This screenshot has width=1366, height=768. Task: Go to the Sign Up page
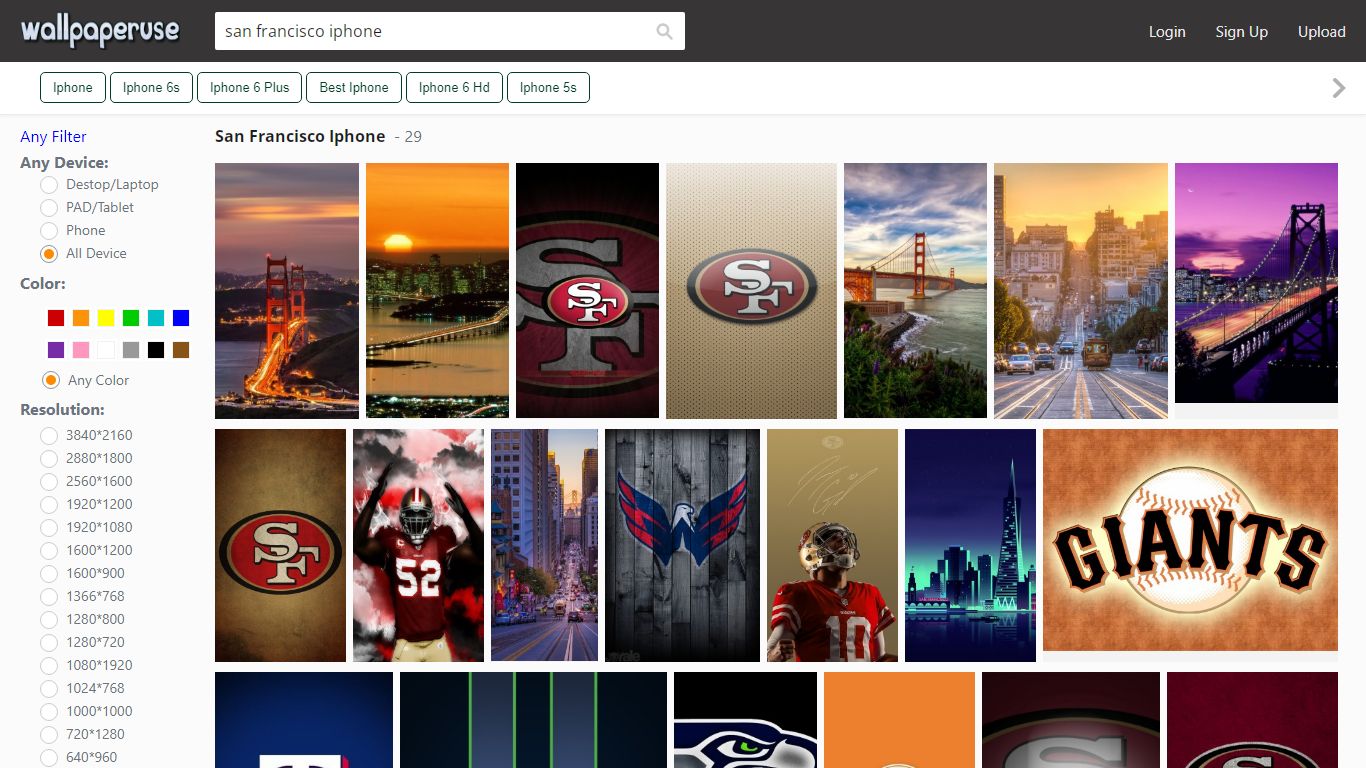pos(1242,31)
